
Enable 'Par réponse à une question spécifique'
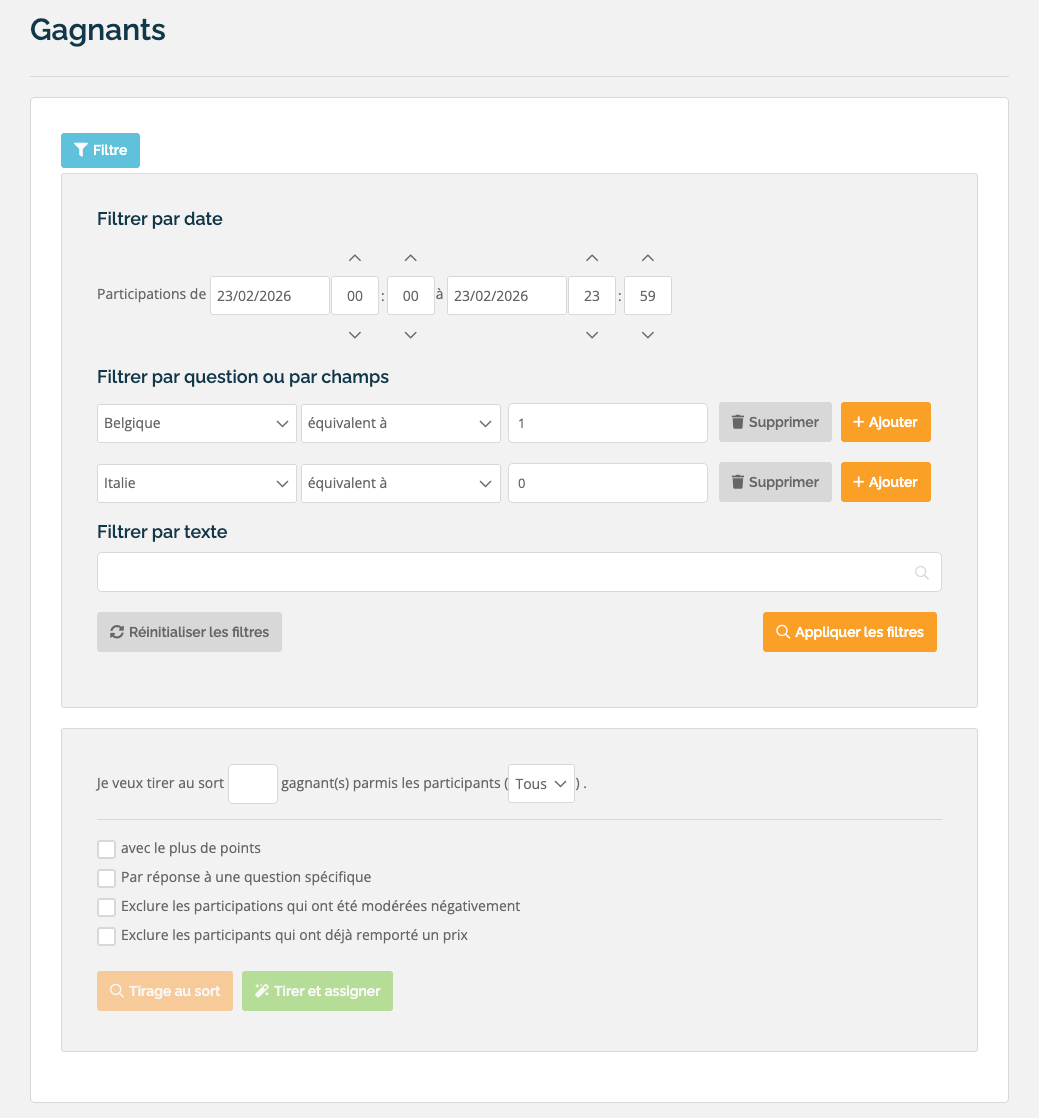[106, 878]
